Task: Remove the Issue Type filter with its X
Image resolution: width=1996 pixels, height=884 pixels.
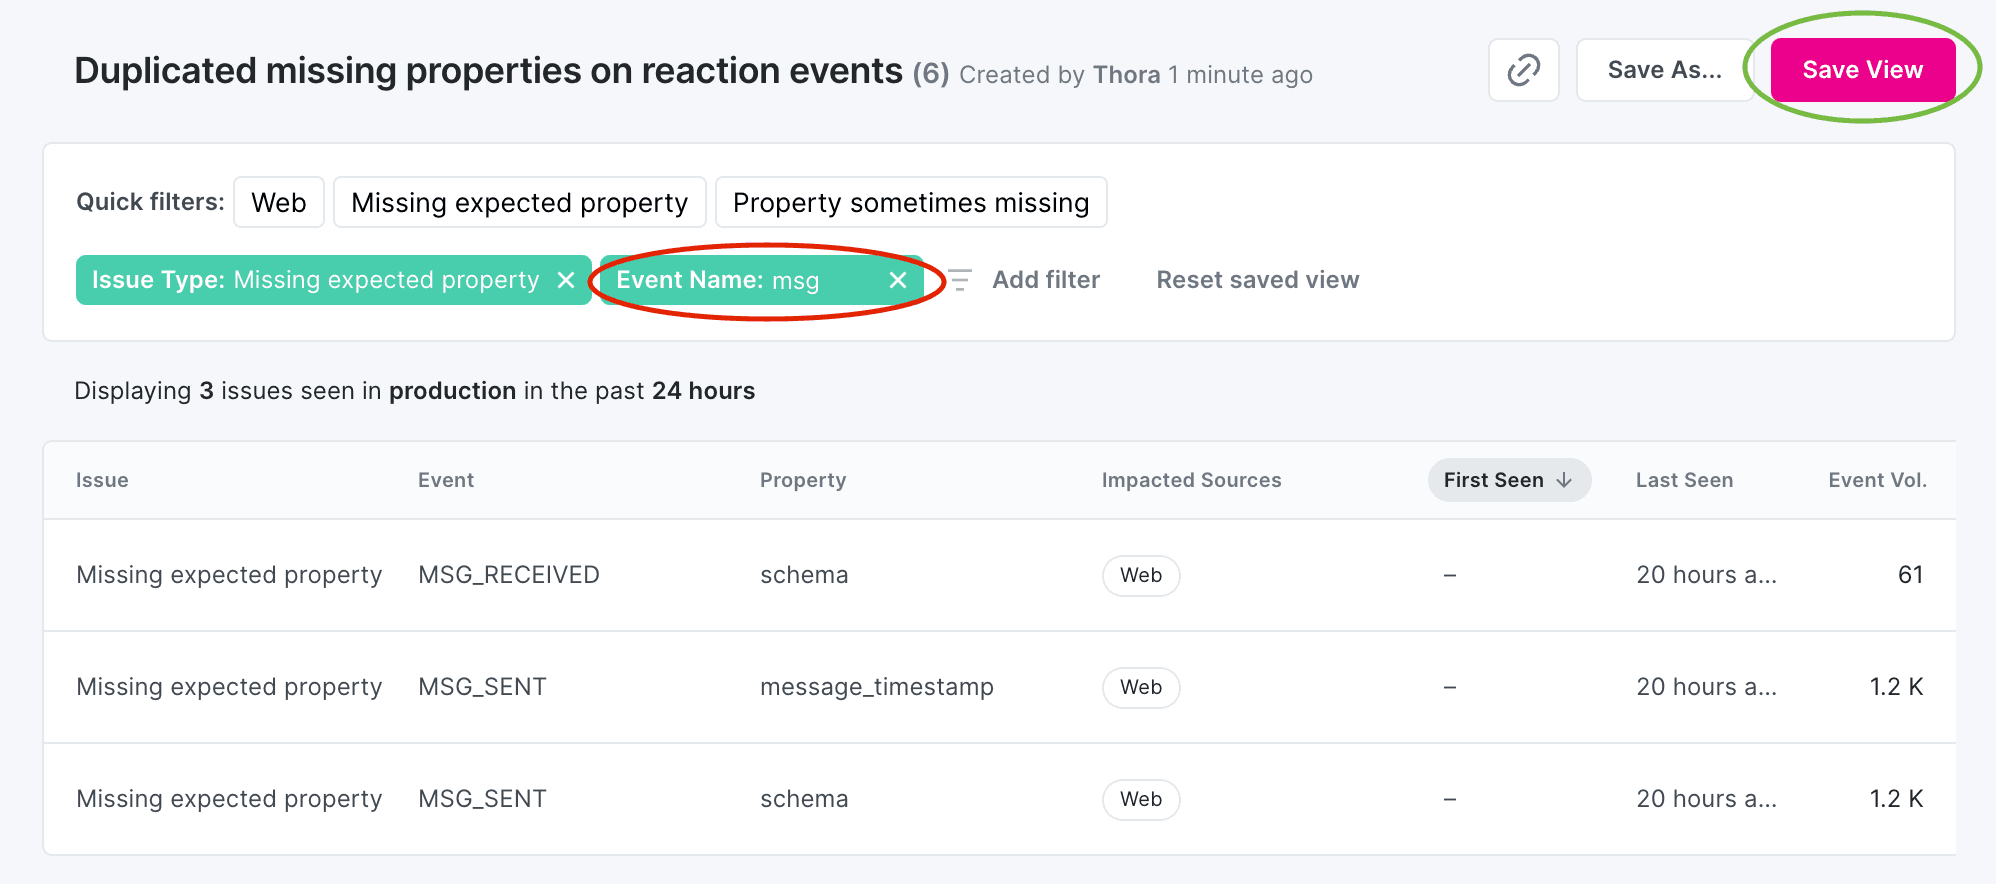Action: coord(565,280)
